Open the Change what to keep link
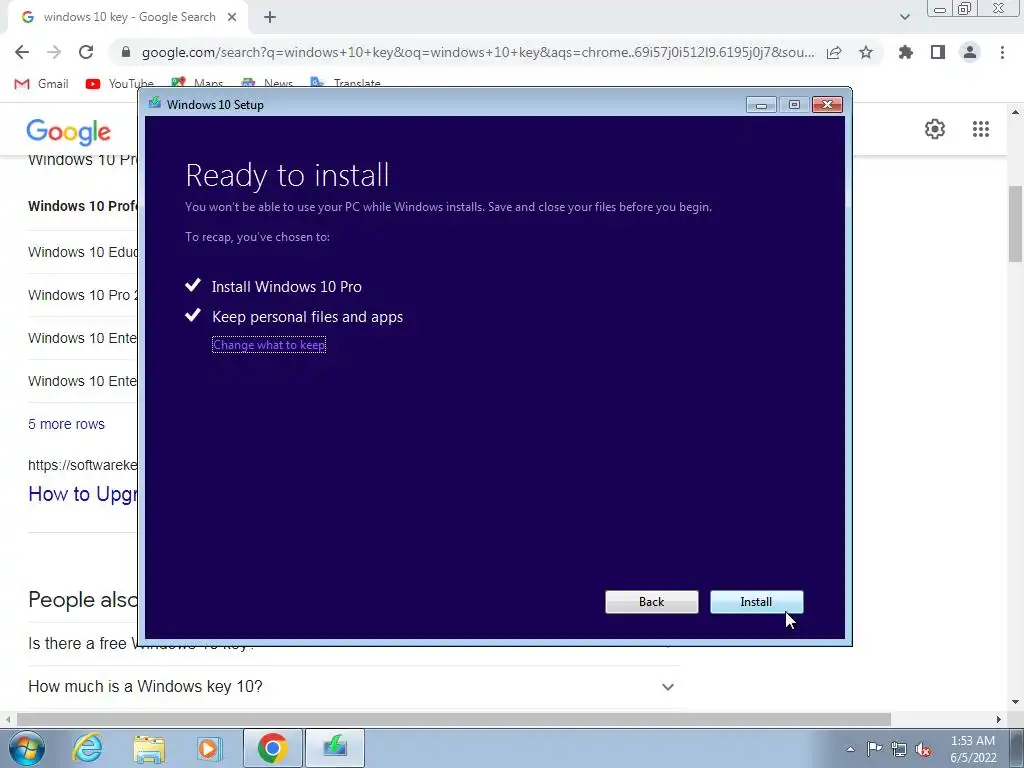This screenshot has width=1024, height=768. click(269, 345)
